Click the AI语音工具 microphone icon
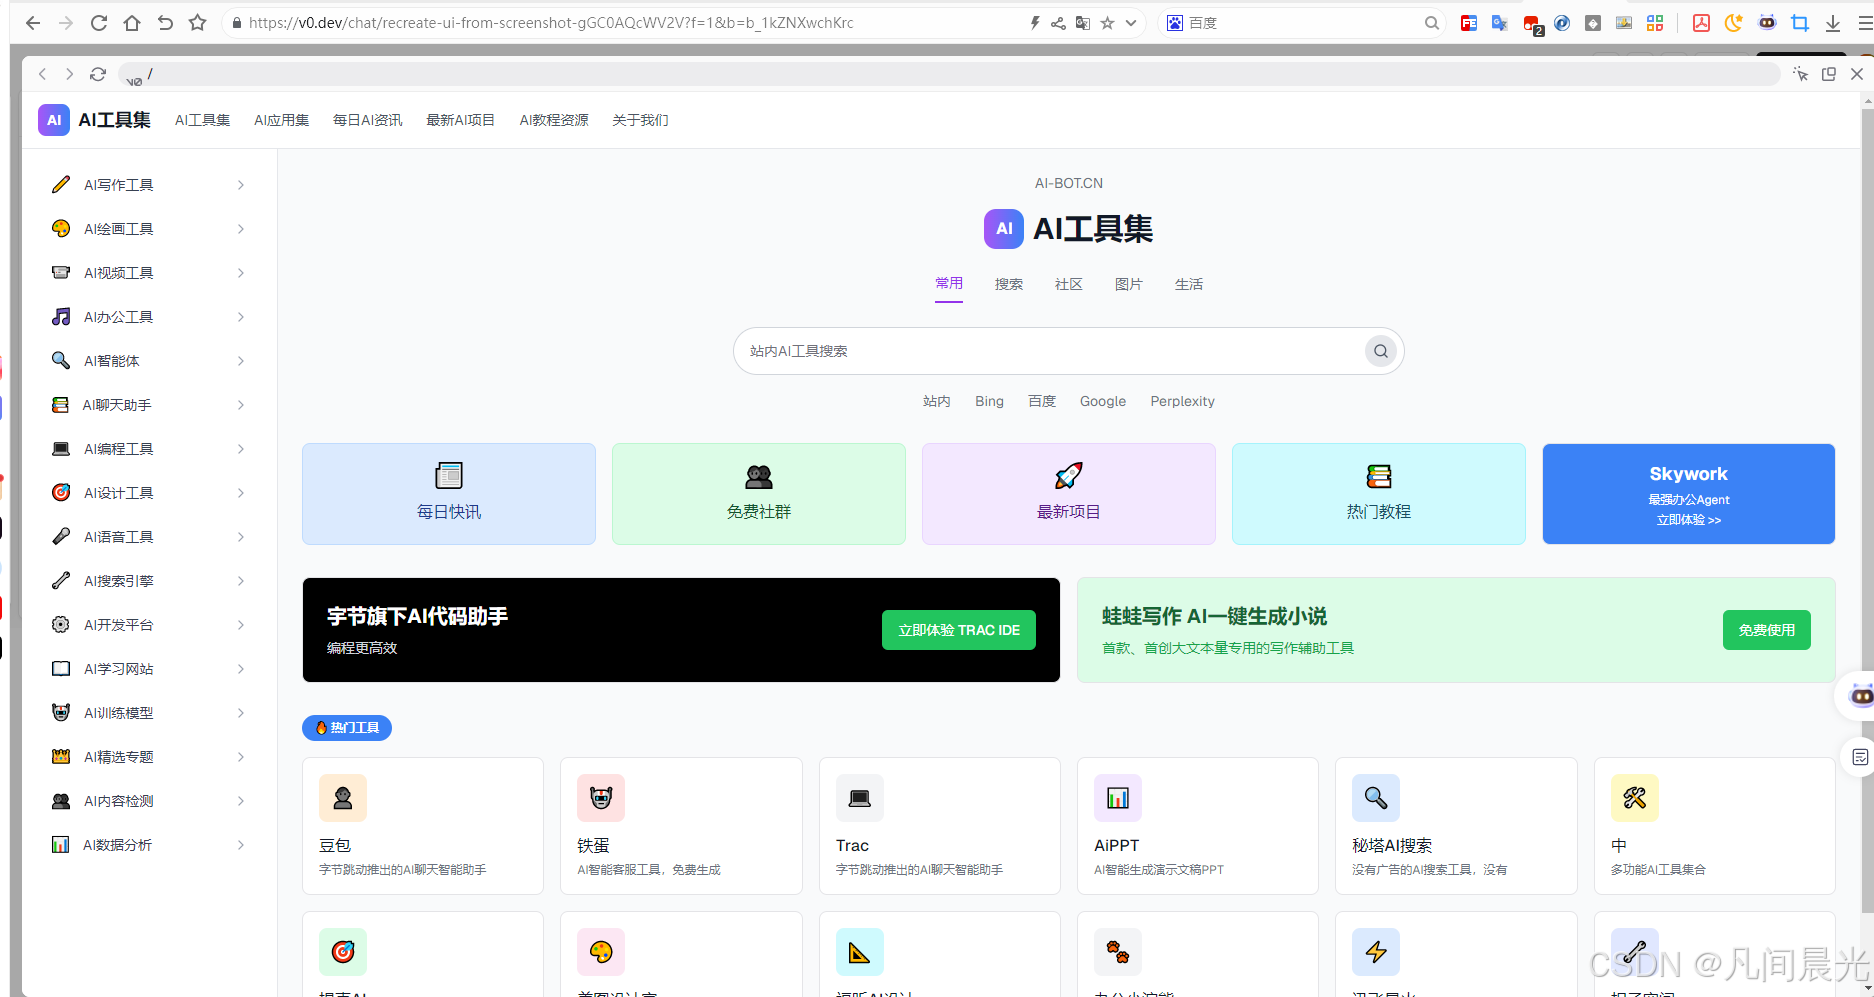 pos(61,537)
